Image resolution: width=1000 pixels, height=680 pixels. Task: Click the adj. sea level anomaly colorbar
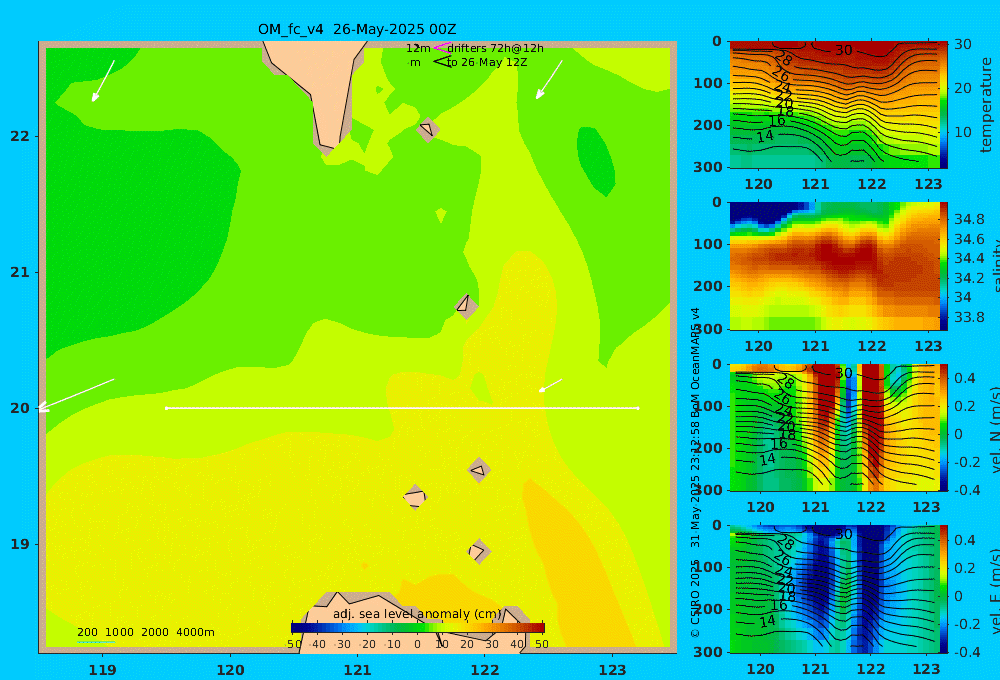click(418, 628)
